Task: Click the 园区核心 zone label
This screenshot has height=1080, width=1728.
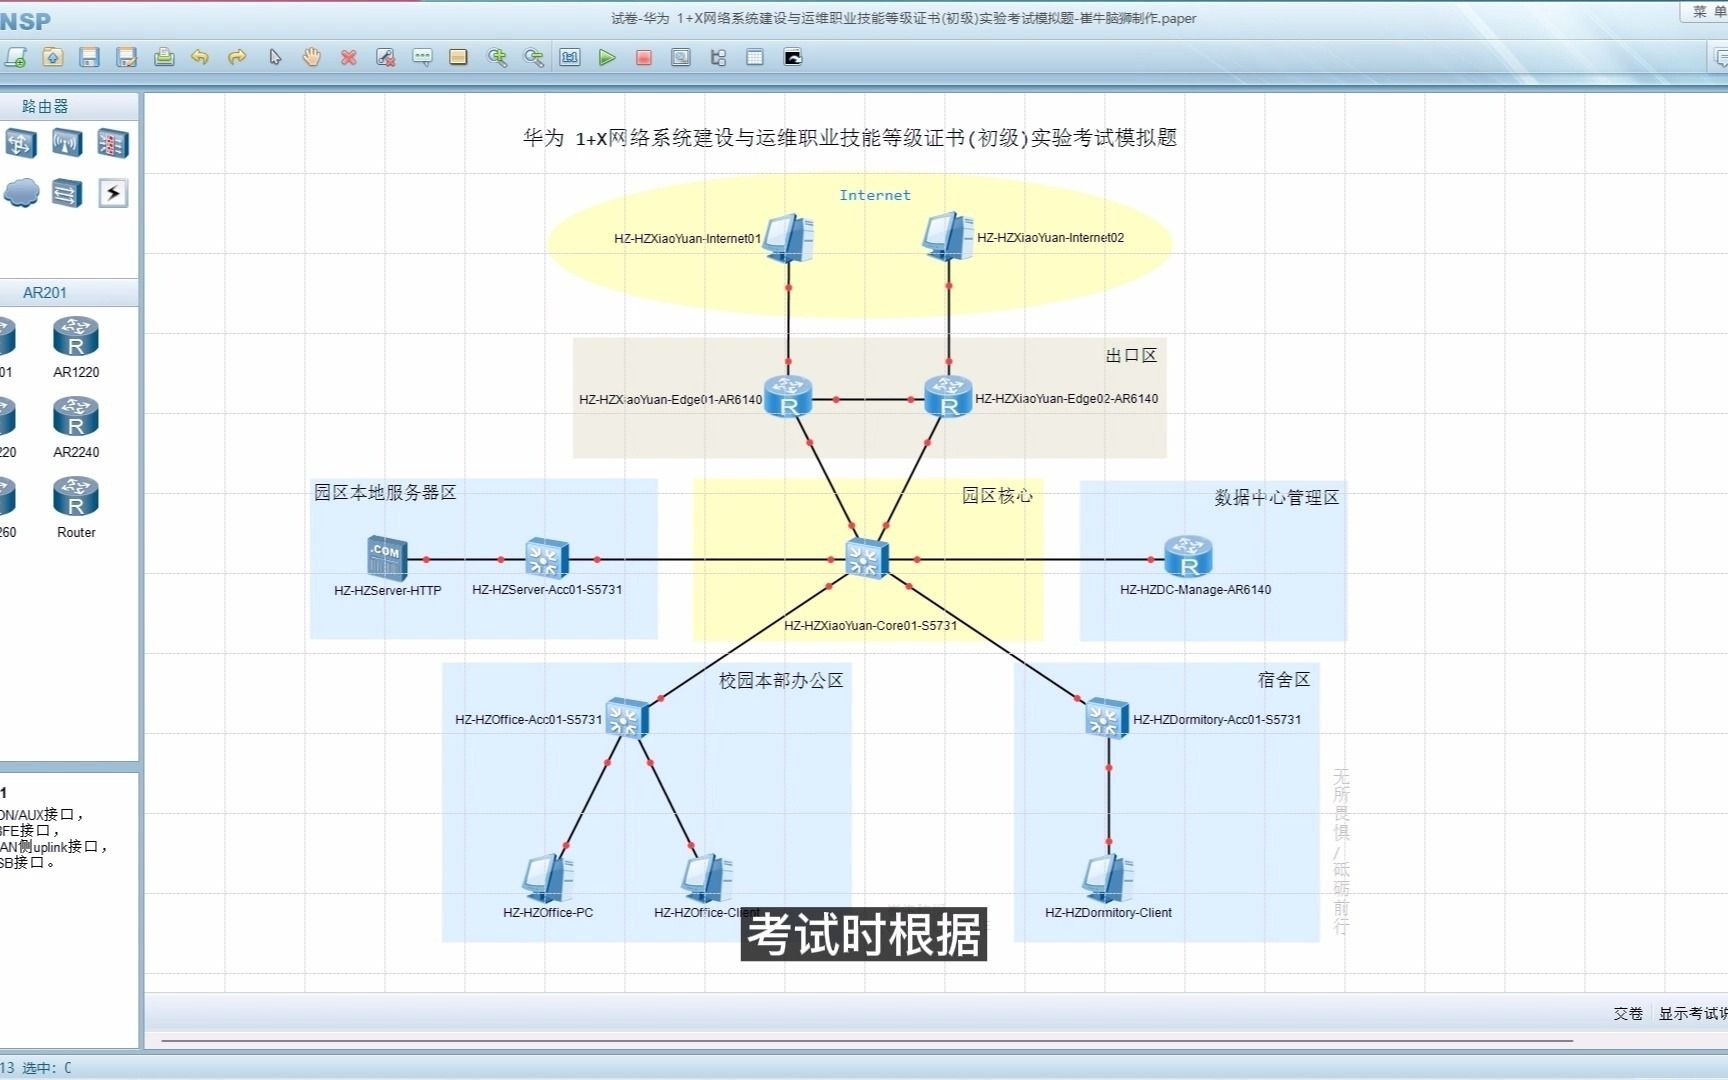Action: [997, 495]
